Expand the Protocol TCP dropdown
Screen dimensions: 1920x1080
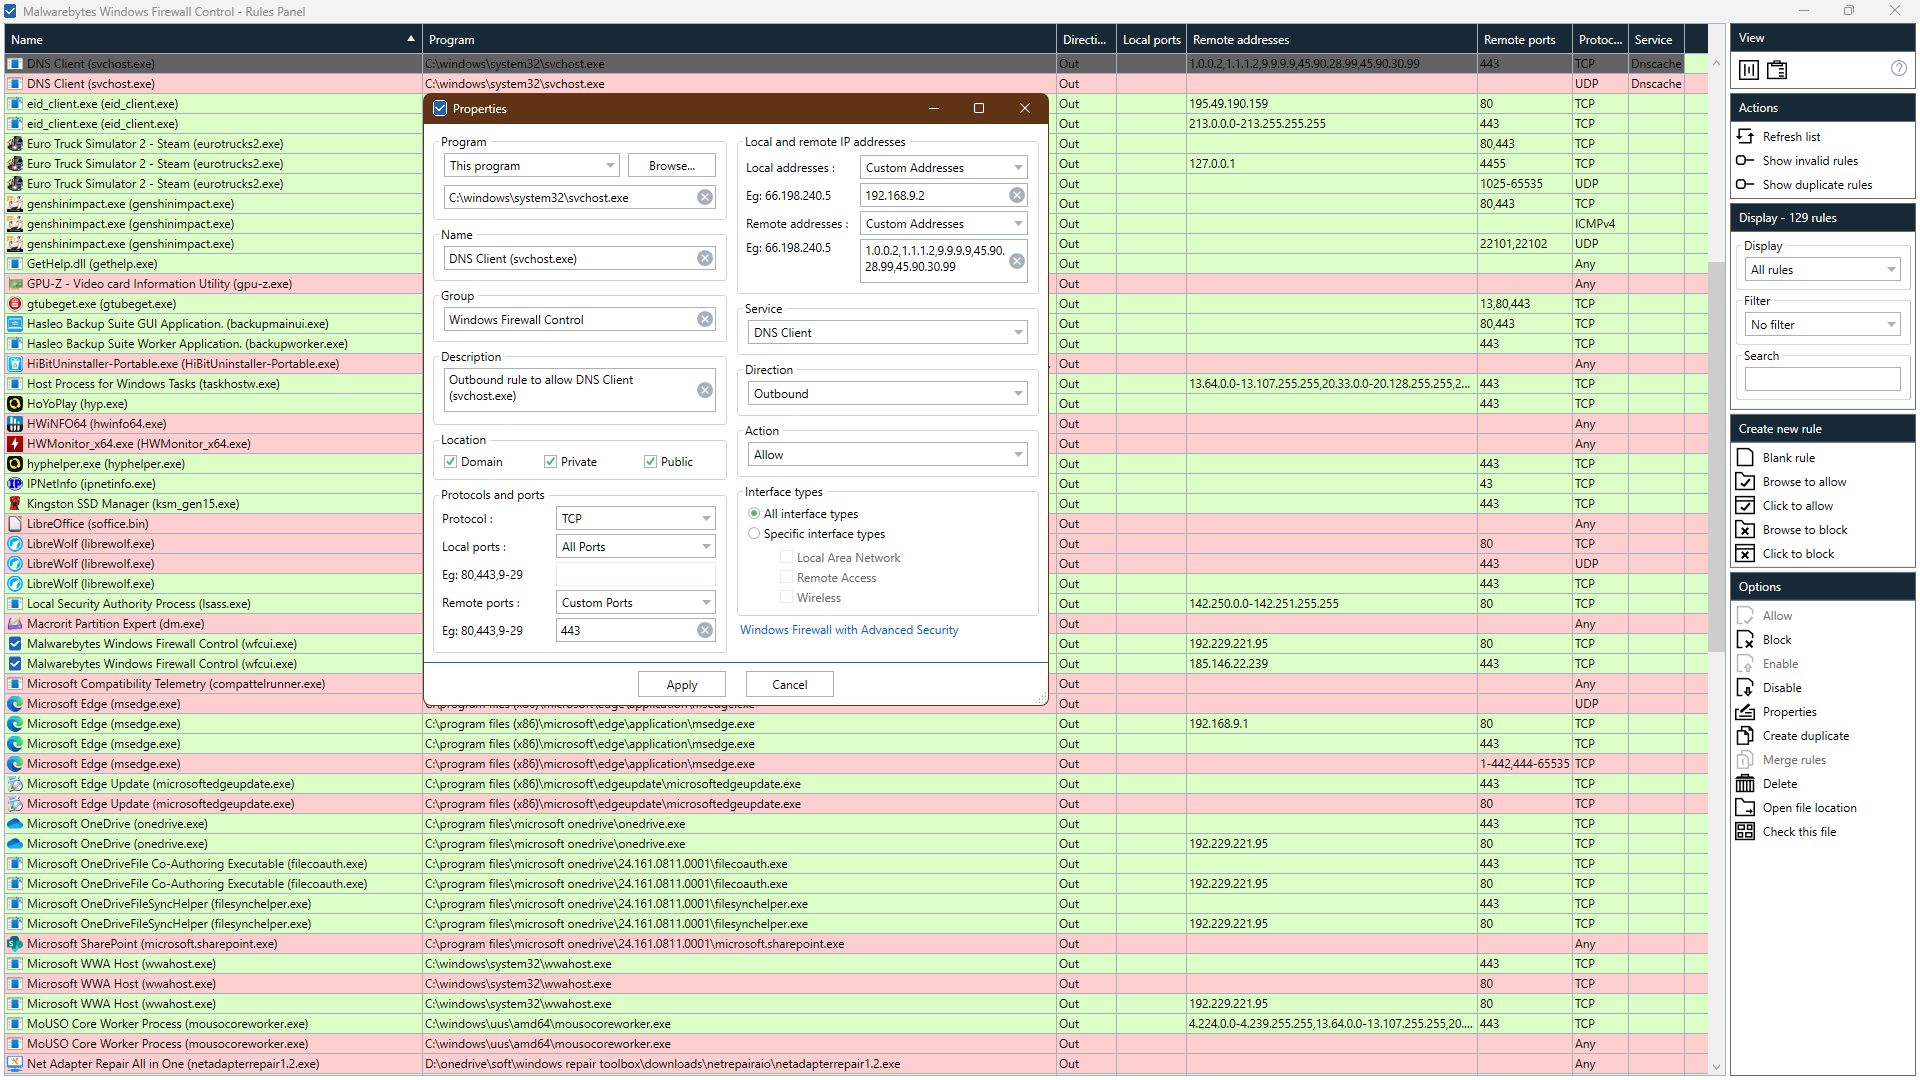(635, 518)
